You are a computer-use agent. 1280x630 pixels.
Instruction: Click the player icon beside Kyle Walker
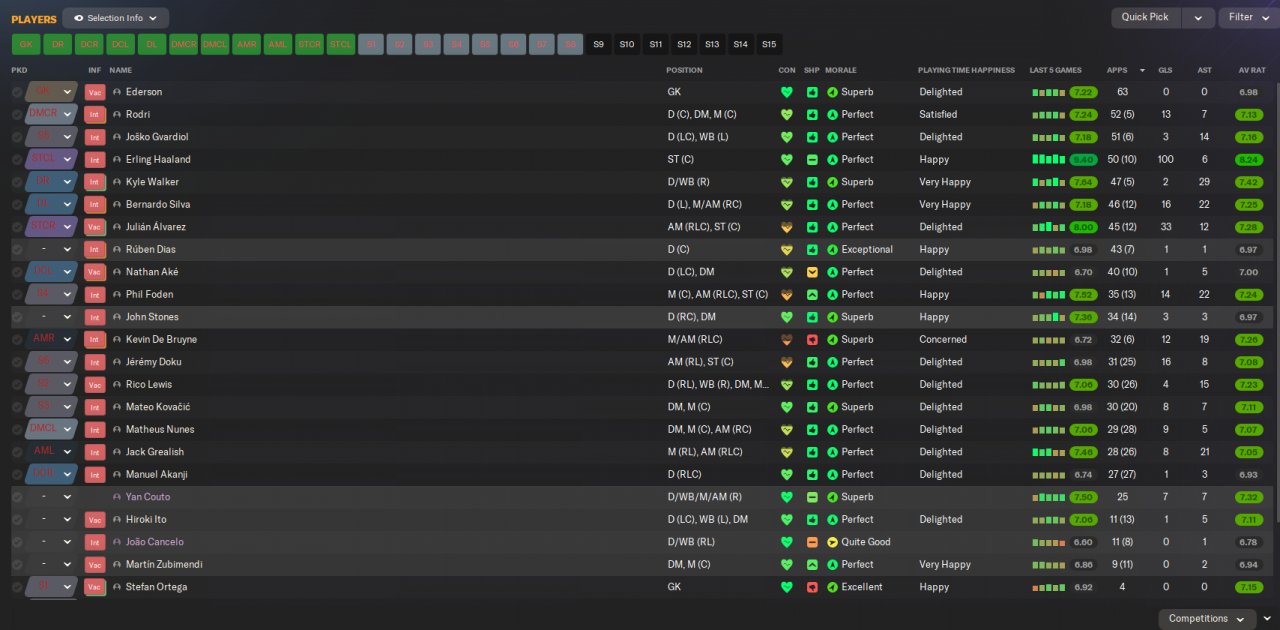coord(117,182)
